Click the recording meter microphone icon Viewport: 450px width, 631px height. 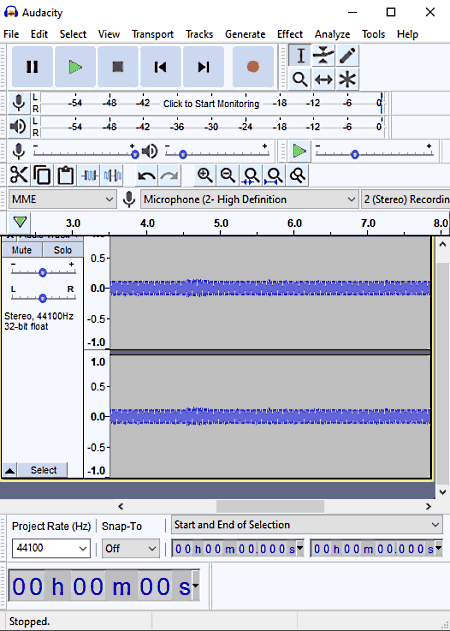[19, 103]
